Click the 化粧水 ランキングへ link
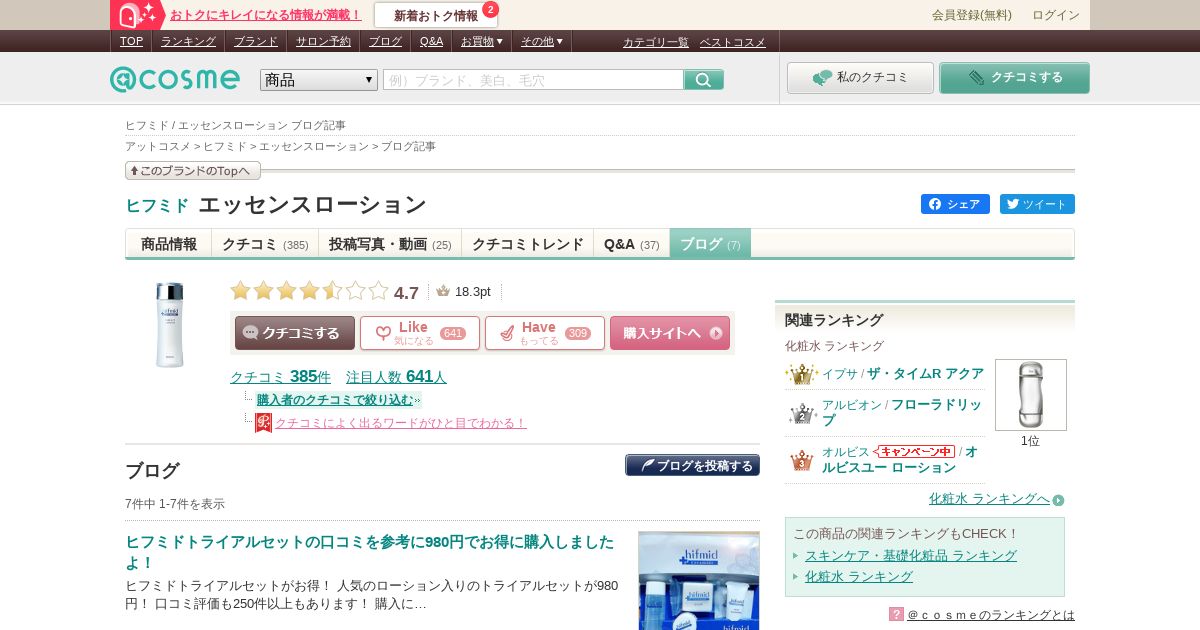This screenshot has height=630, width=1200. [x=989, y=498]
